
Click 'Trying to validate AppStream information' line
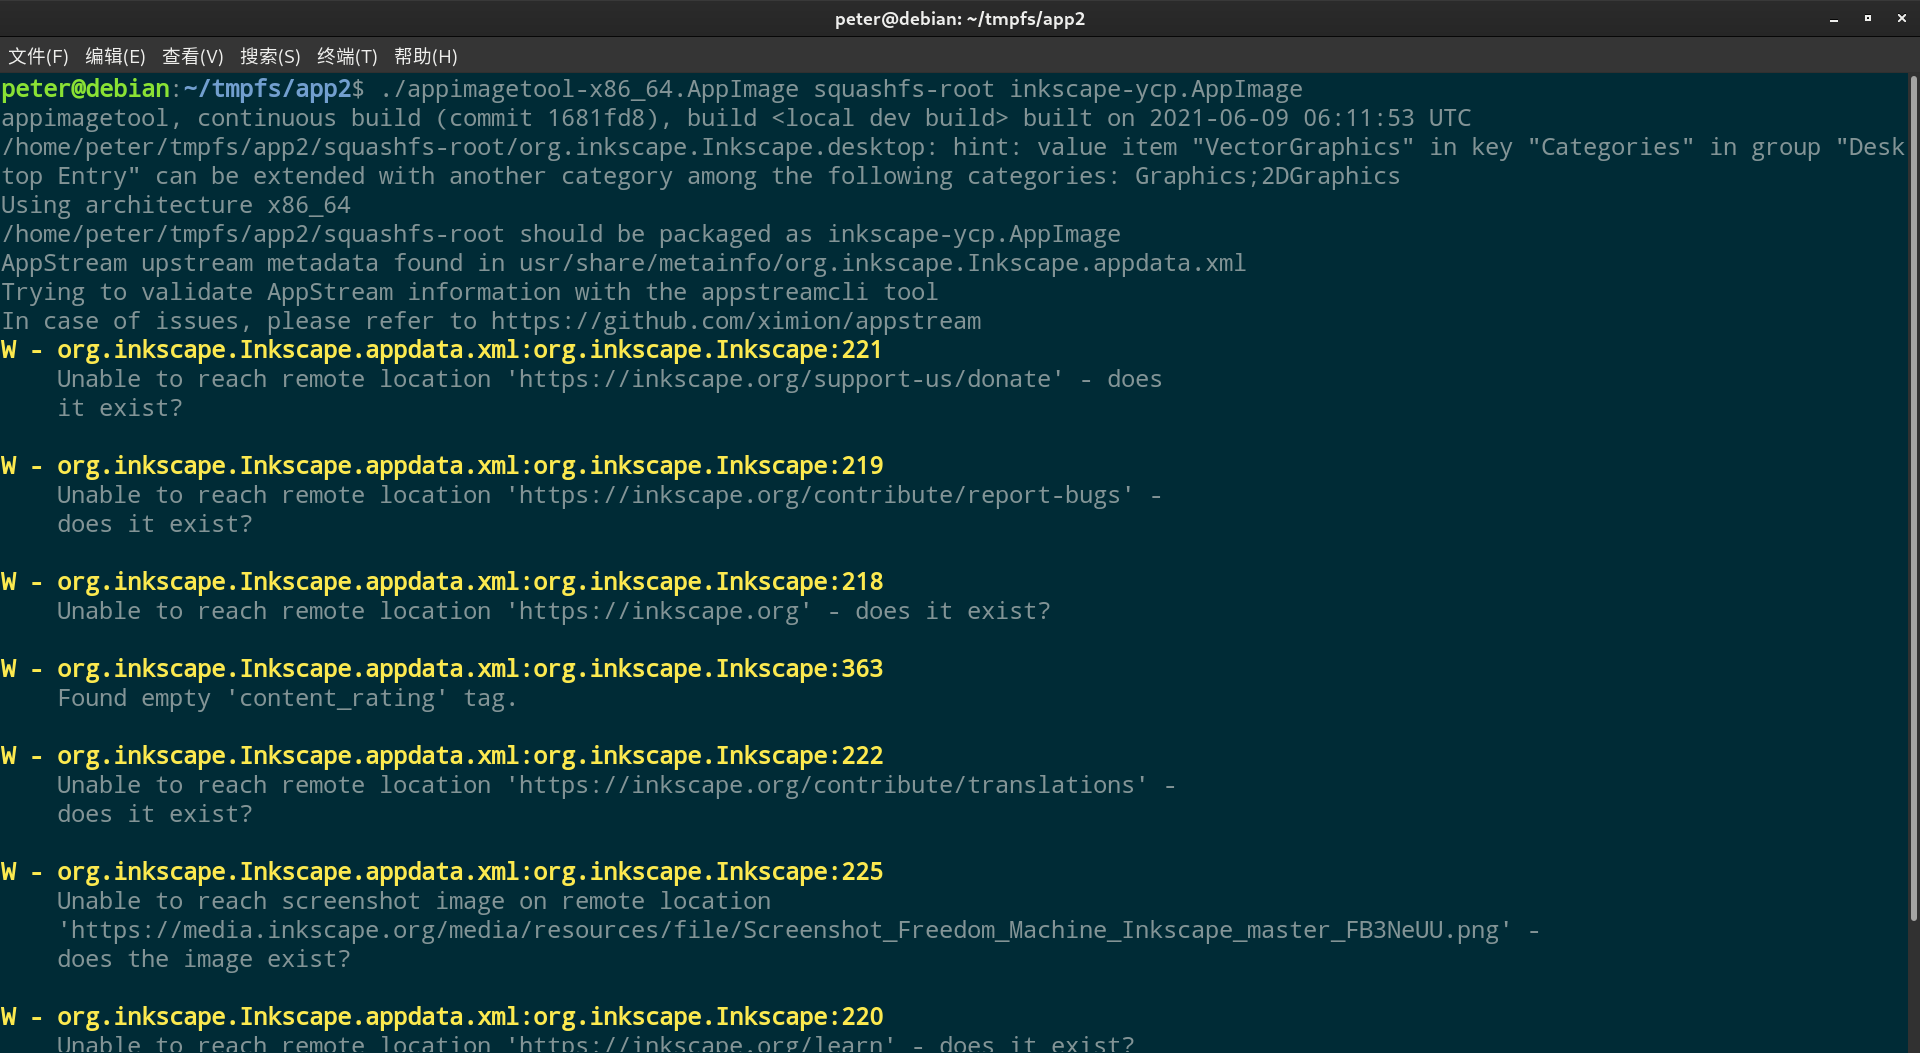(x=470, y=292)
